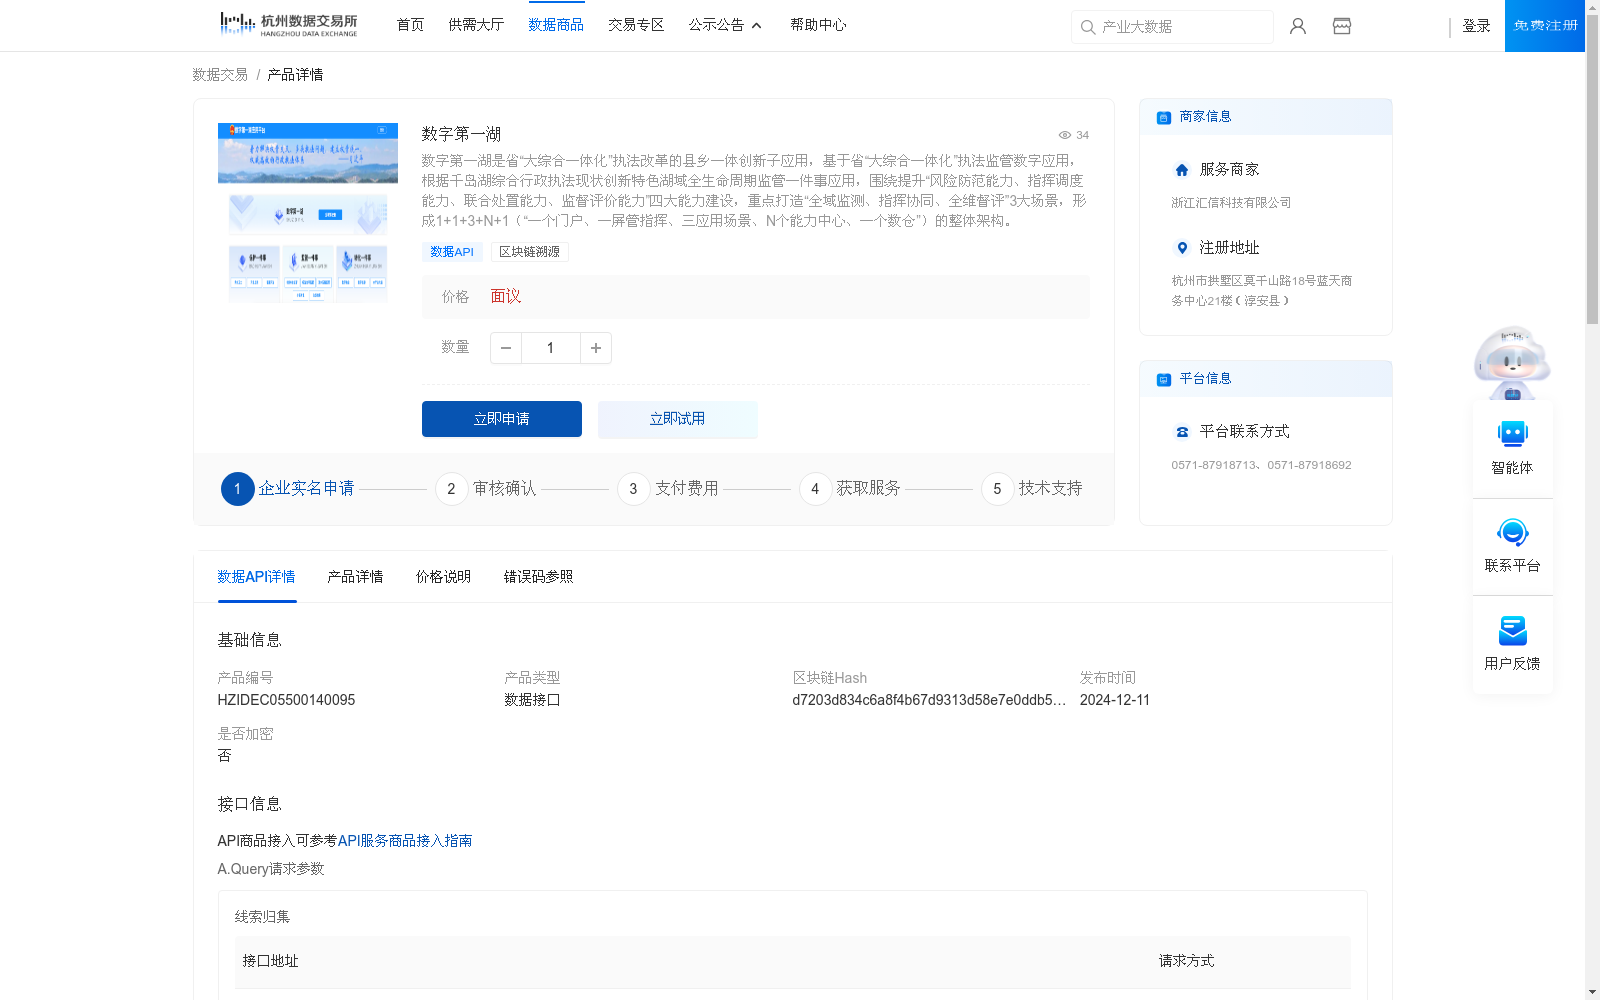The height and width of the screenshot is (1000, 1600).
Task: Switch to 数据API详情 tab
Action: pyautogui.click(x=257, y=577)
